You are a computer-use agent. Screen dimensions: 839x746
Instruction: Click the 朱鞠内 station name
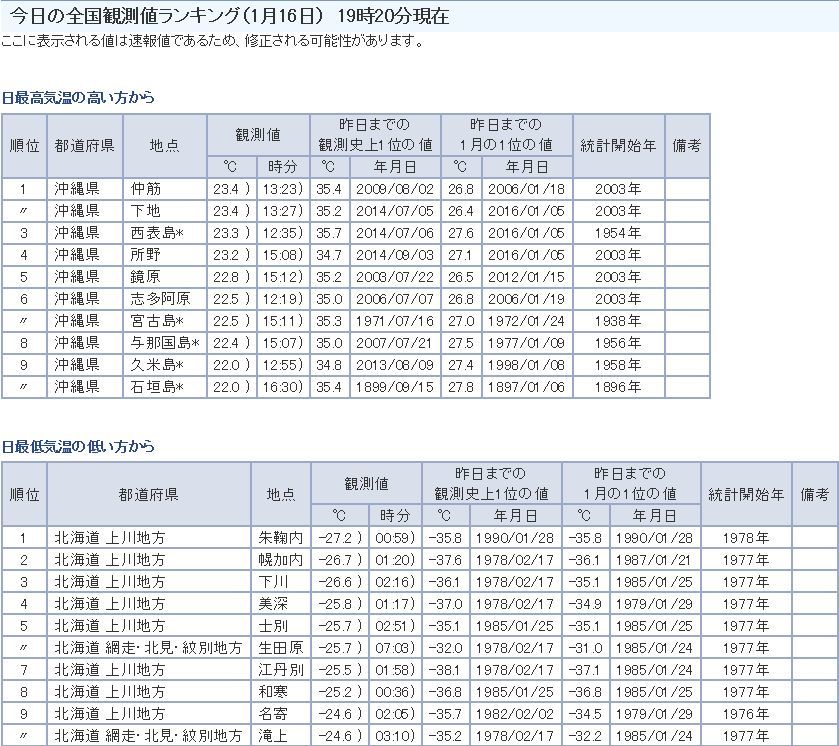click(x=279, y=537)
